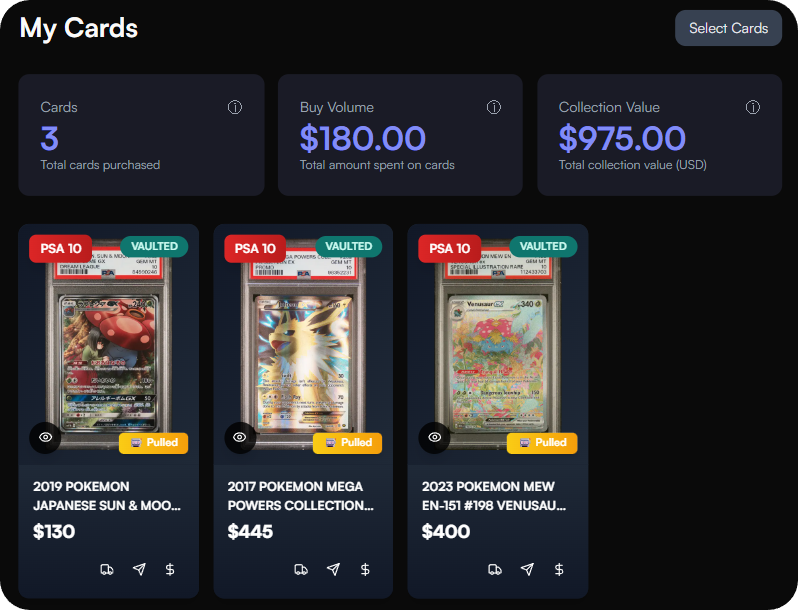The width and height of the screenshot is (798, 610).
Task: Click the shipping truck icon on the $400 card
Action: 495,569
